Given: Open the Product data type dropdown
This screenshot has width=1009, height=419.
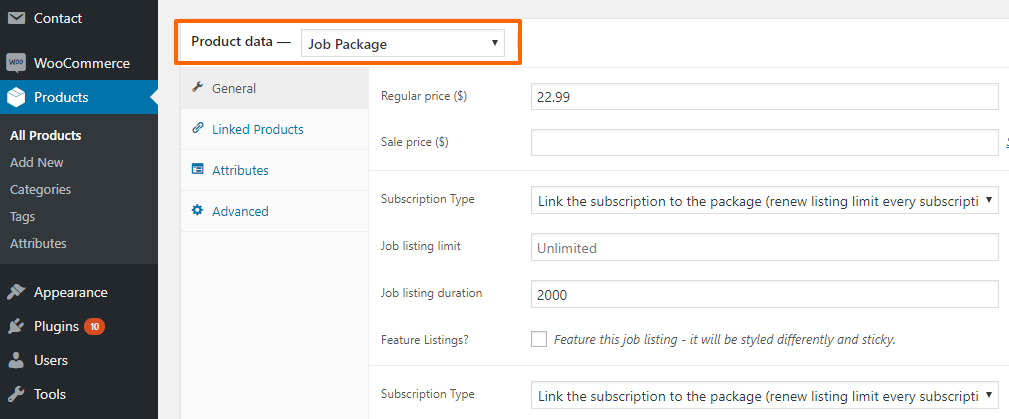Looking at the screenshot, I should (403, 44).
